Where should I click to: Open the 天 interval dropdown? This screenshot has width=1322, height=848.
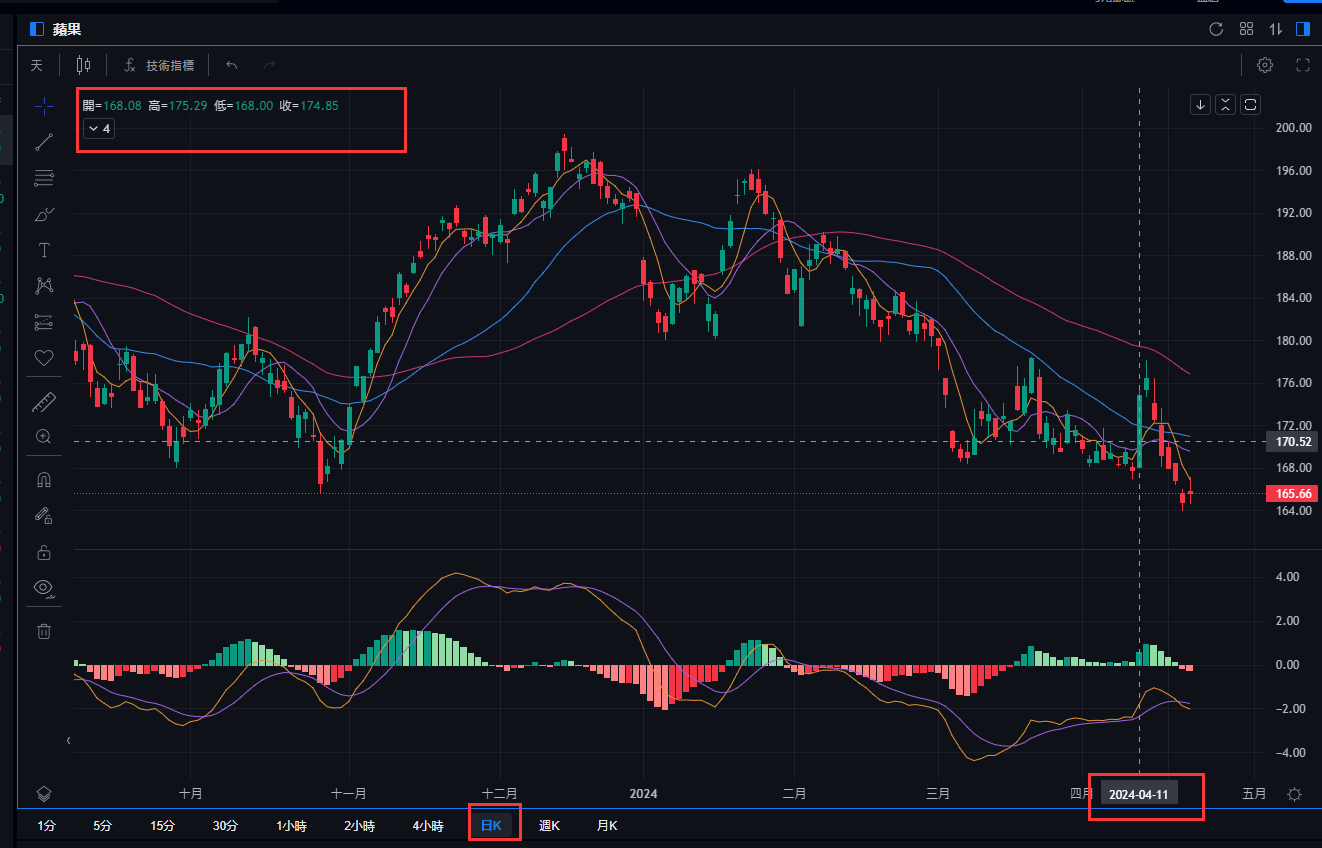[x=37, y=65]
